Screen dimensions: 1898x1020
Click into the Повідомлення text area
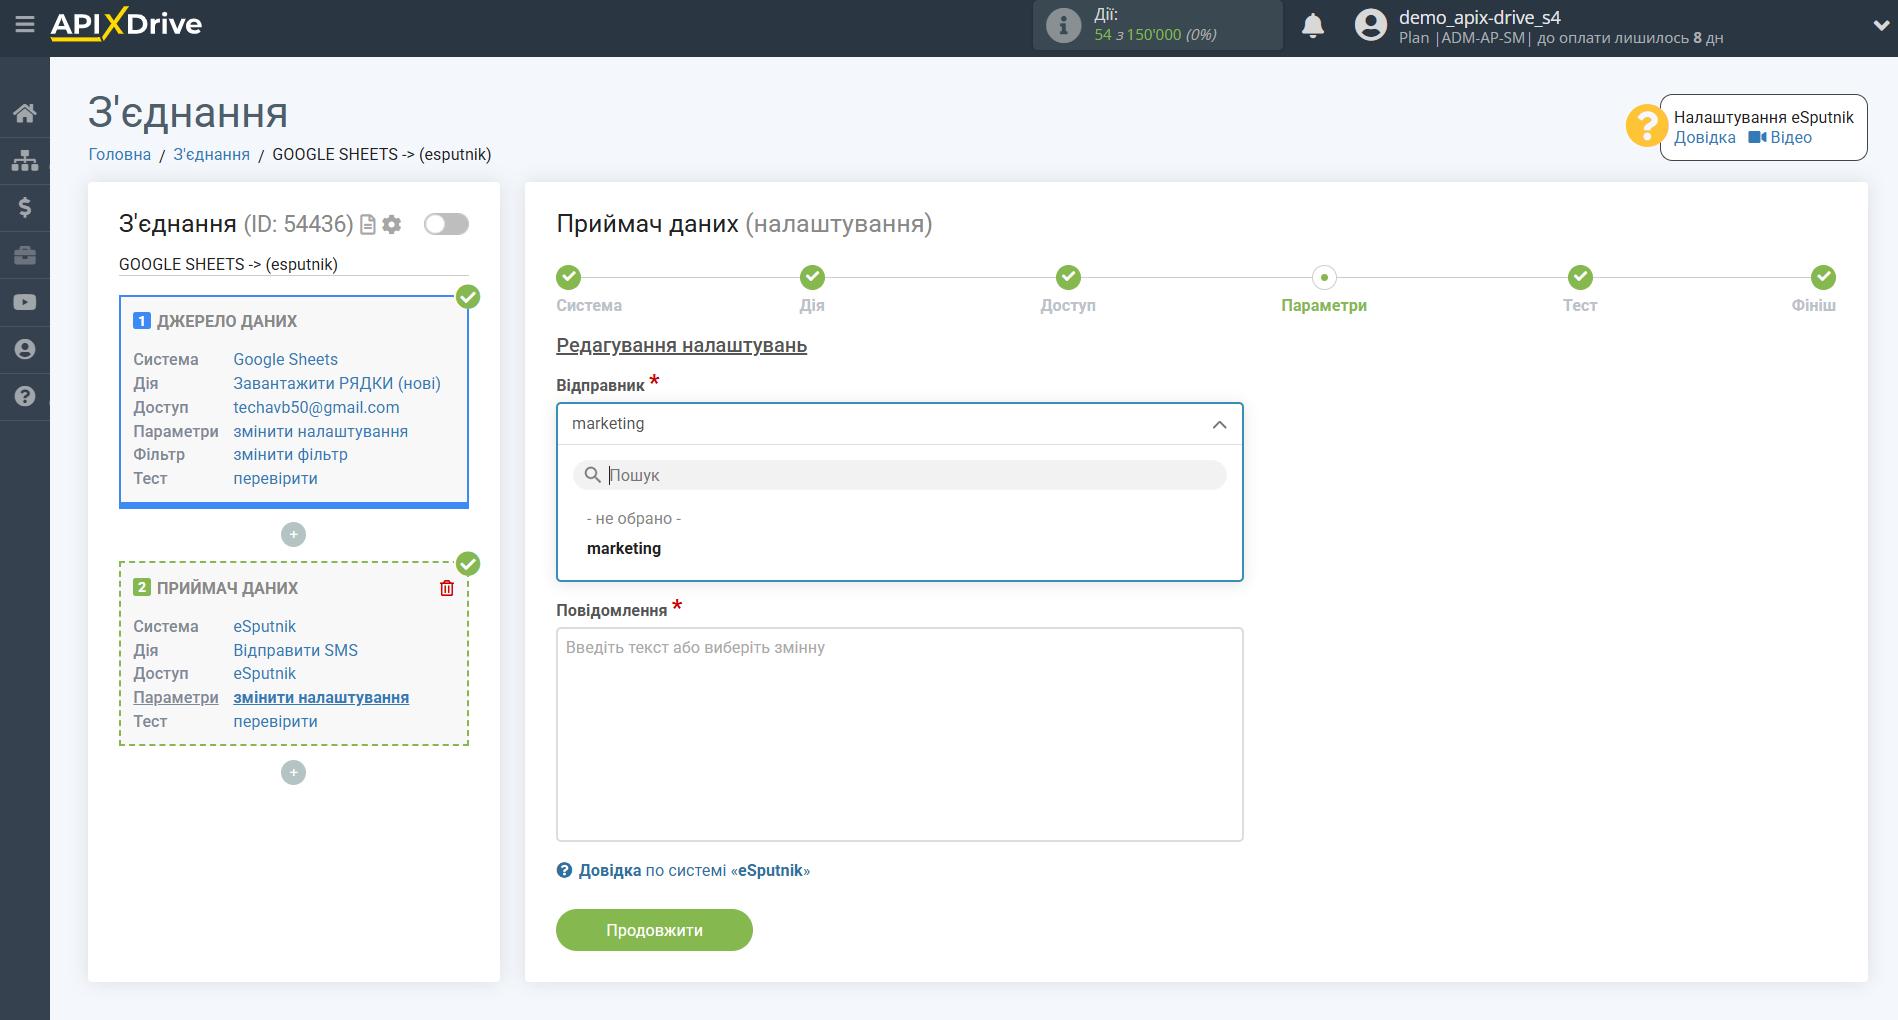tap(900, 735)
